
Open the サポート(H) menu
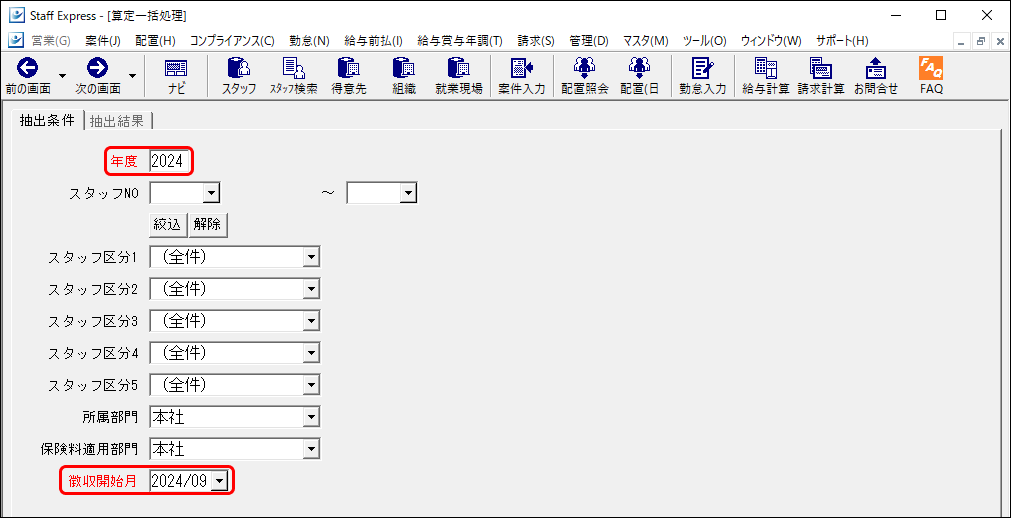[842, 40]
